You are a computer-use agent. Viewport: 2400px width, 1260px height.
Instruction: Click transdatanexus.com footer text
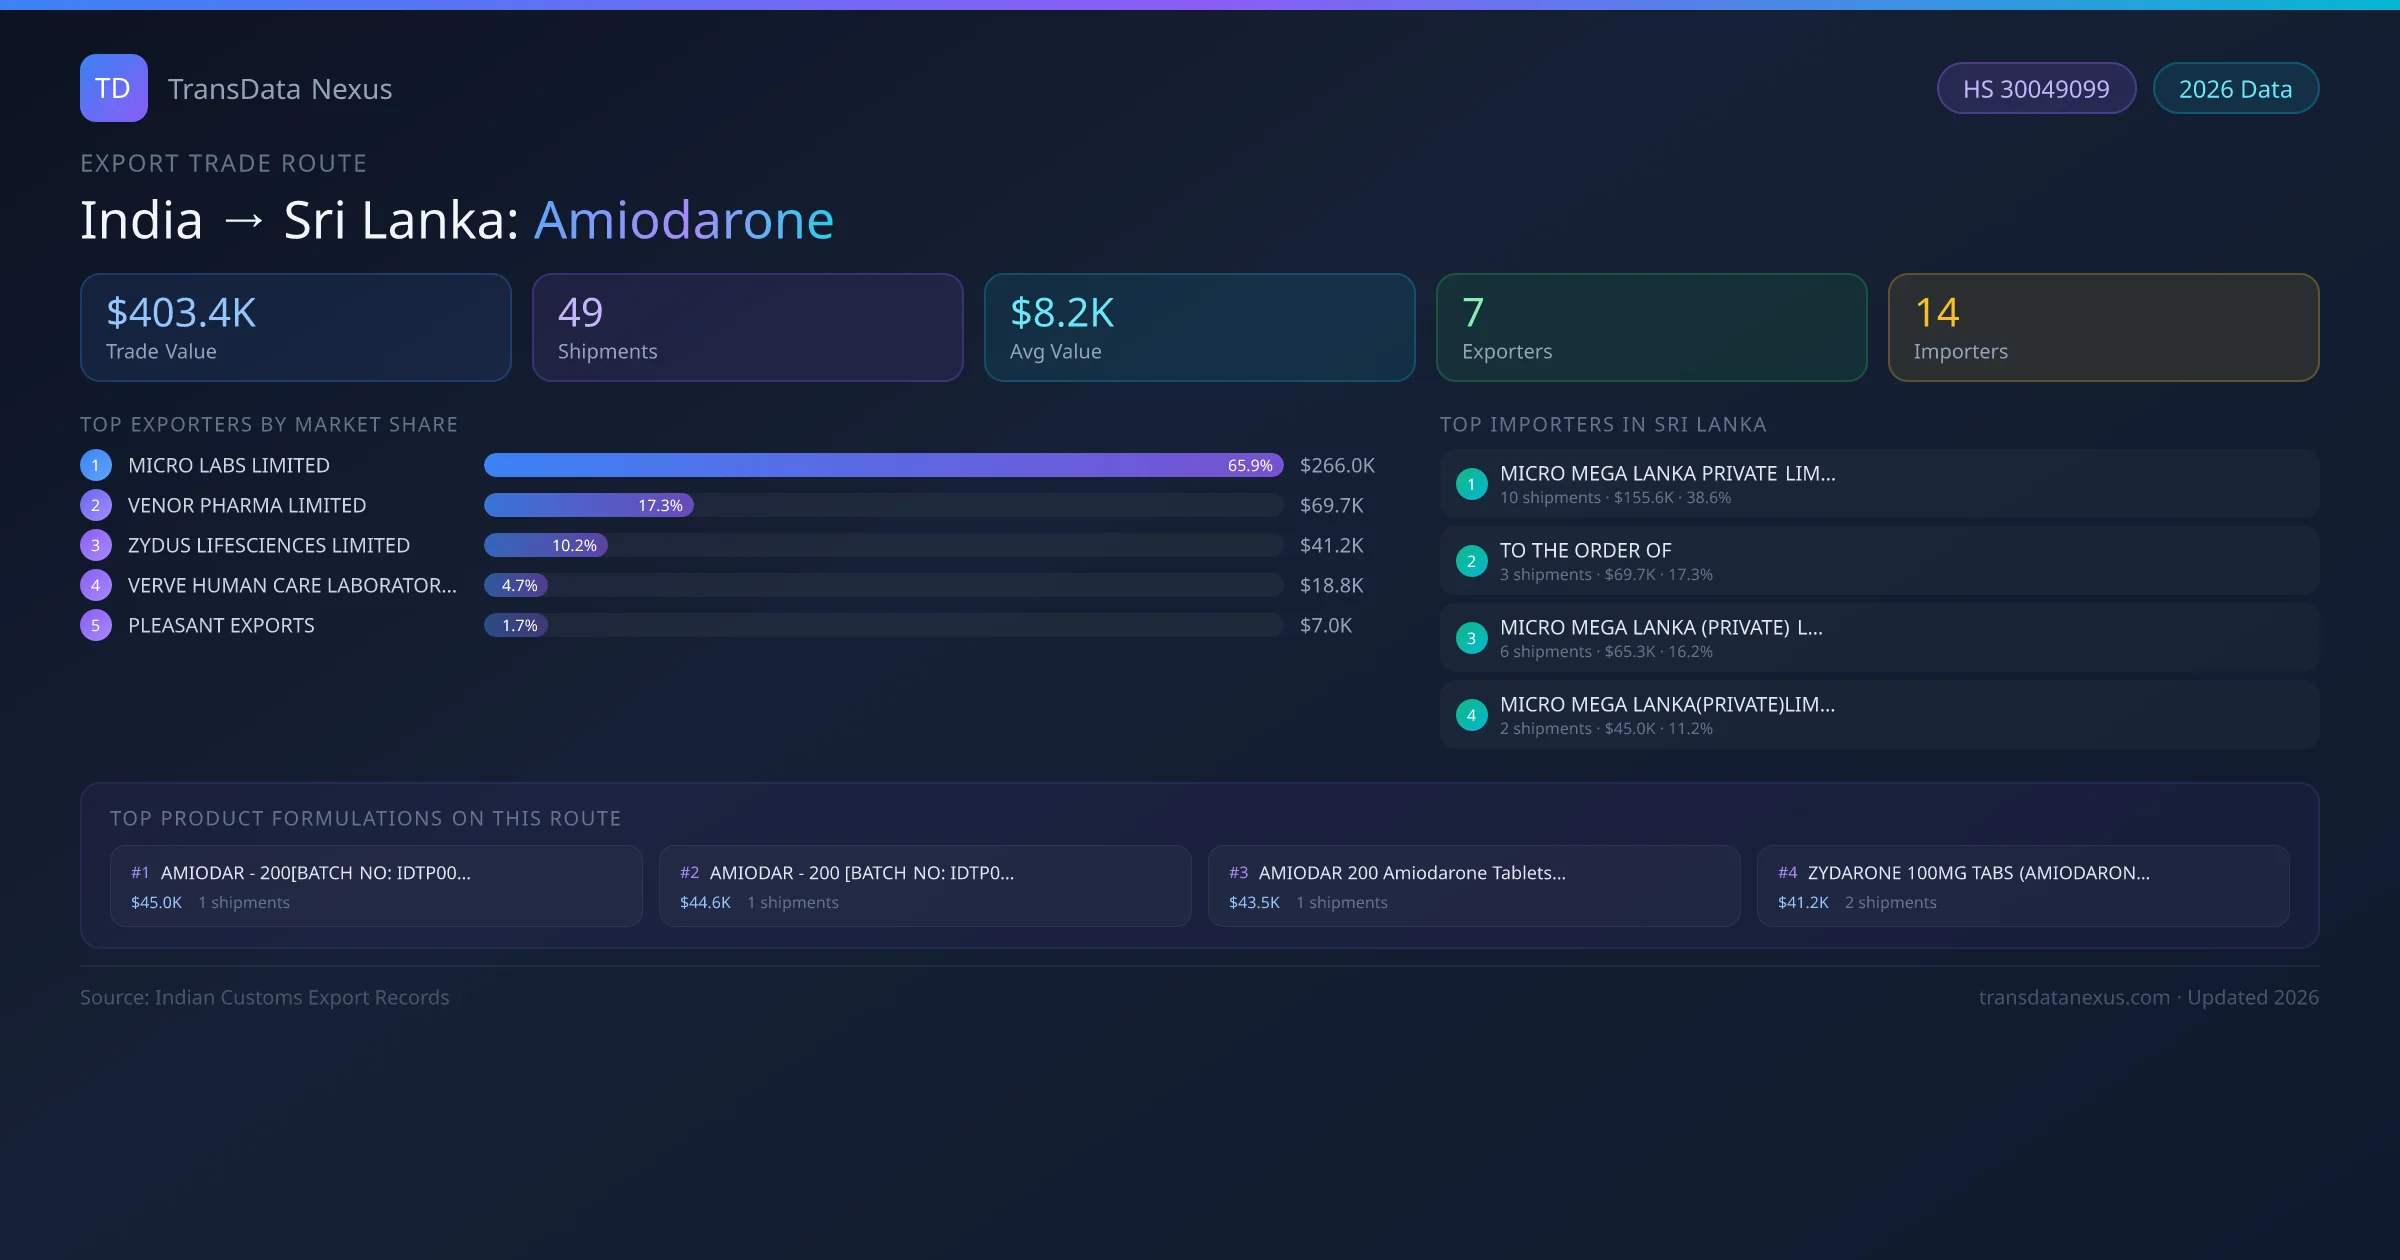click(x=2073, y=997)
